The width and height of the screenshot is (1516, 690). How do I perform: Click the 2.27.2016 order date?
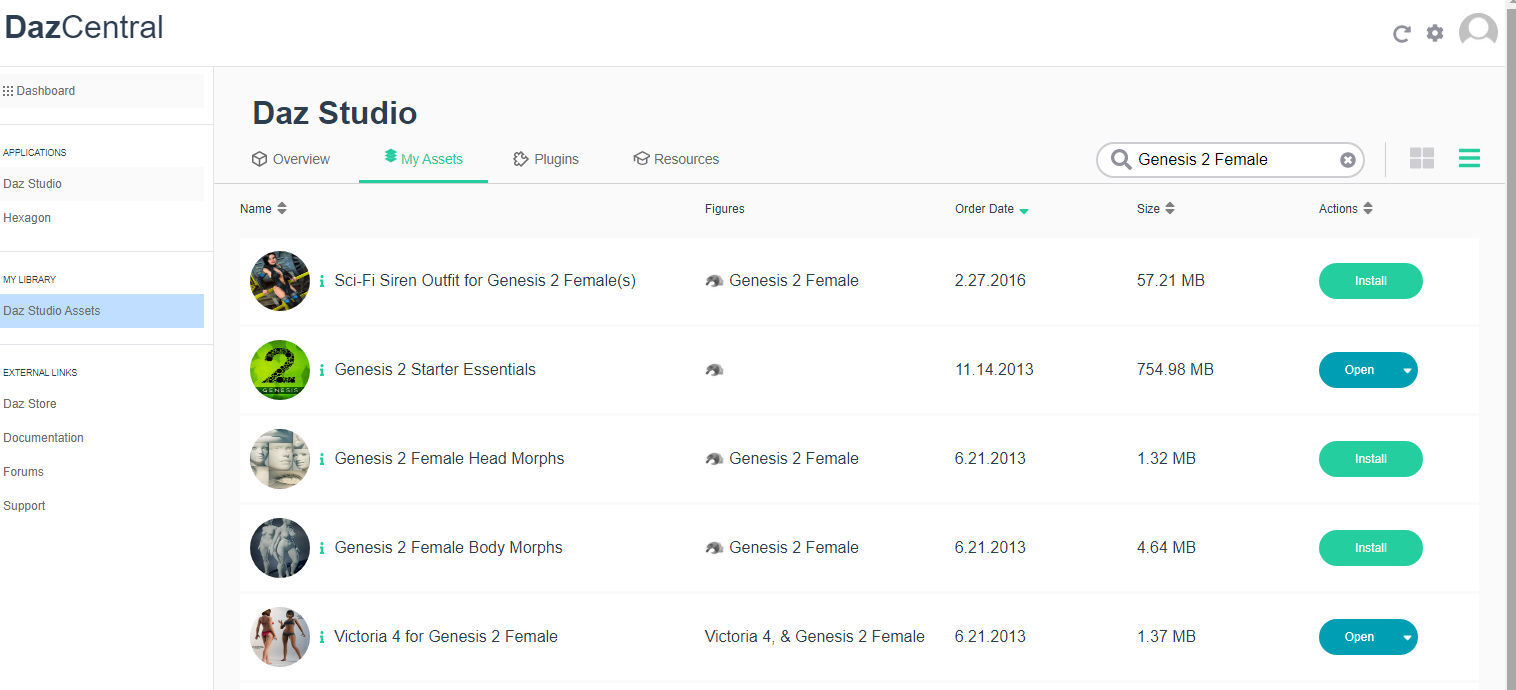pyautogui.click(x=990, y=281)
